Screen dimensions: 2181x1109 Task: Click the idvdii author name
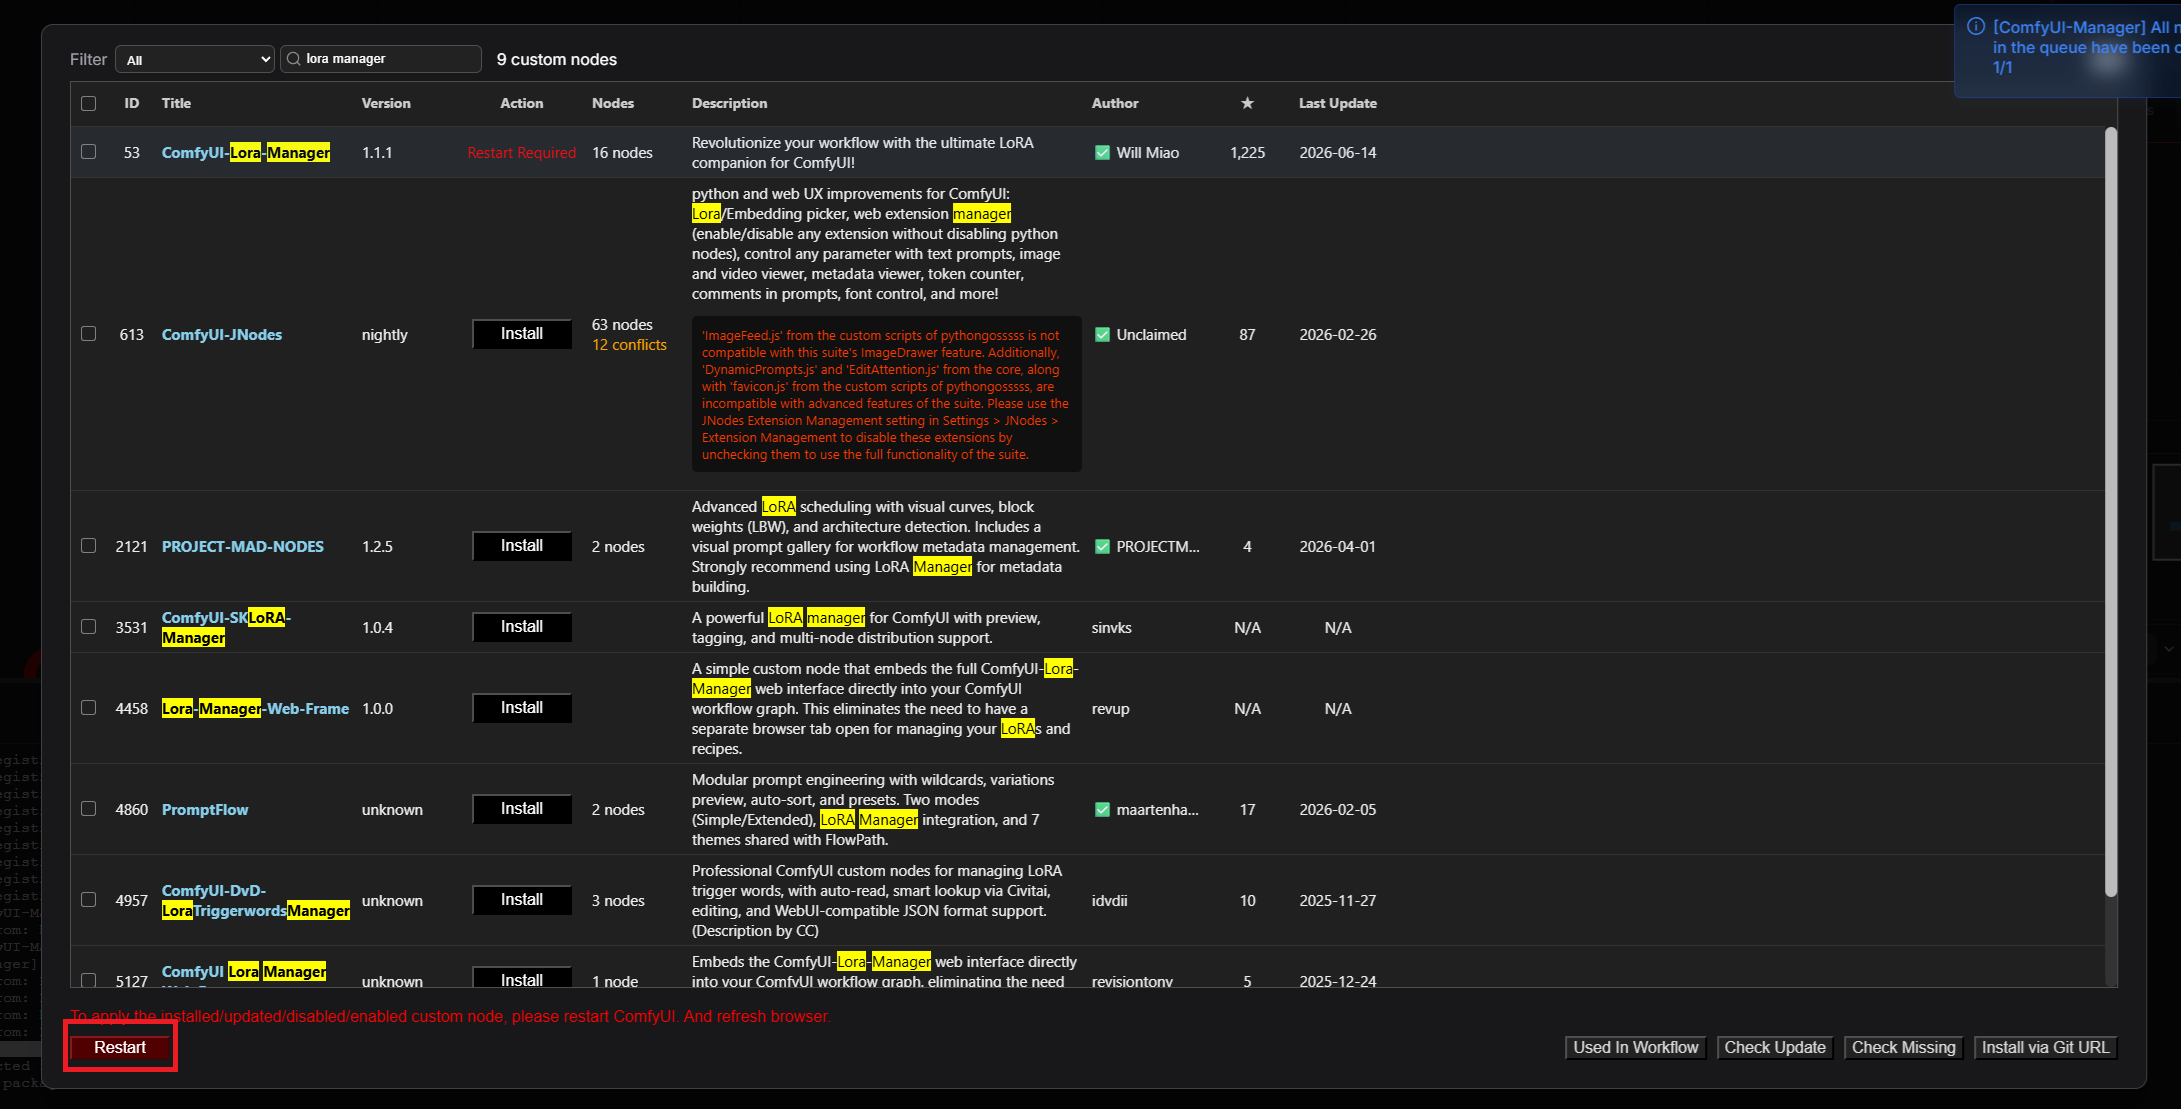pyautogui.click(x=1110, y=901)
